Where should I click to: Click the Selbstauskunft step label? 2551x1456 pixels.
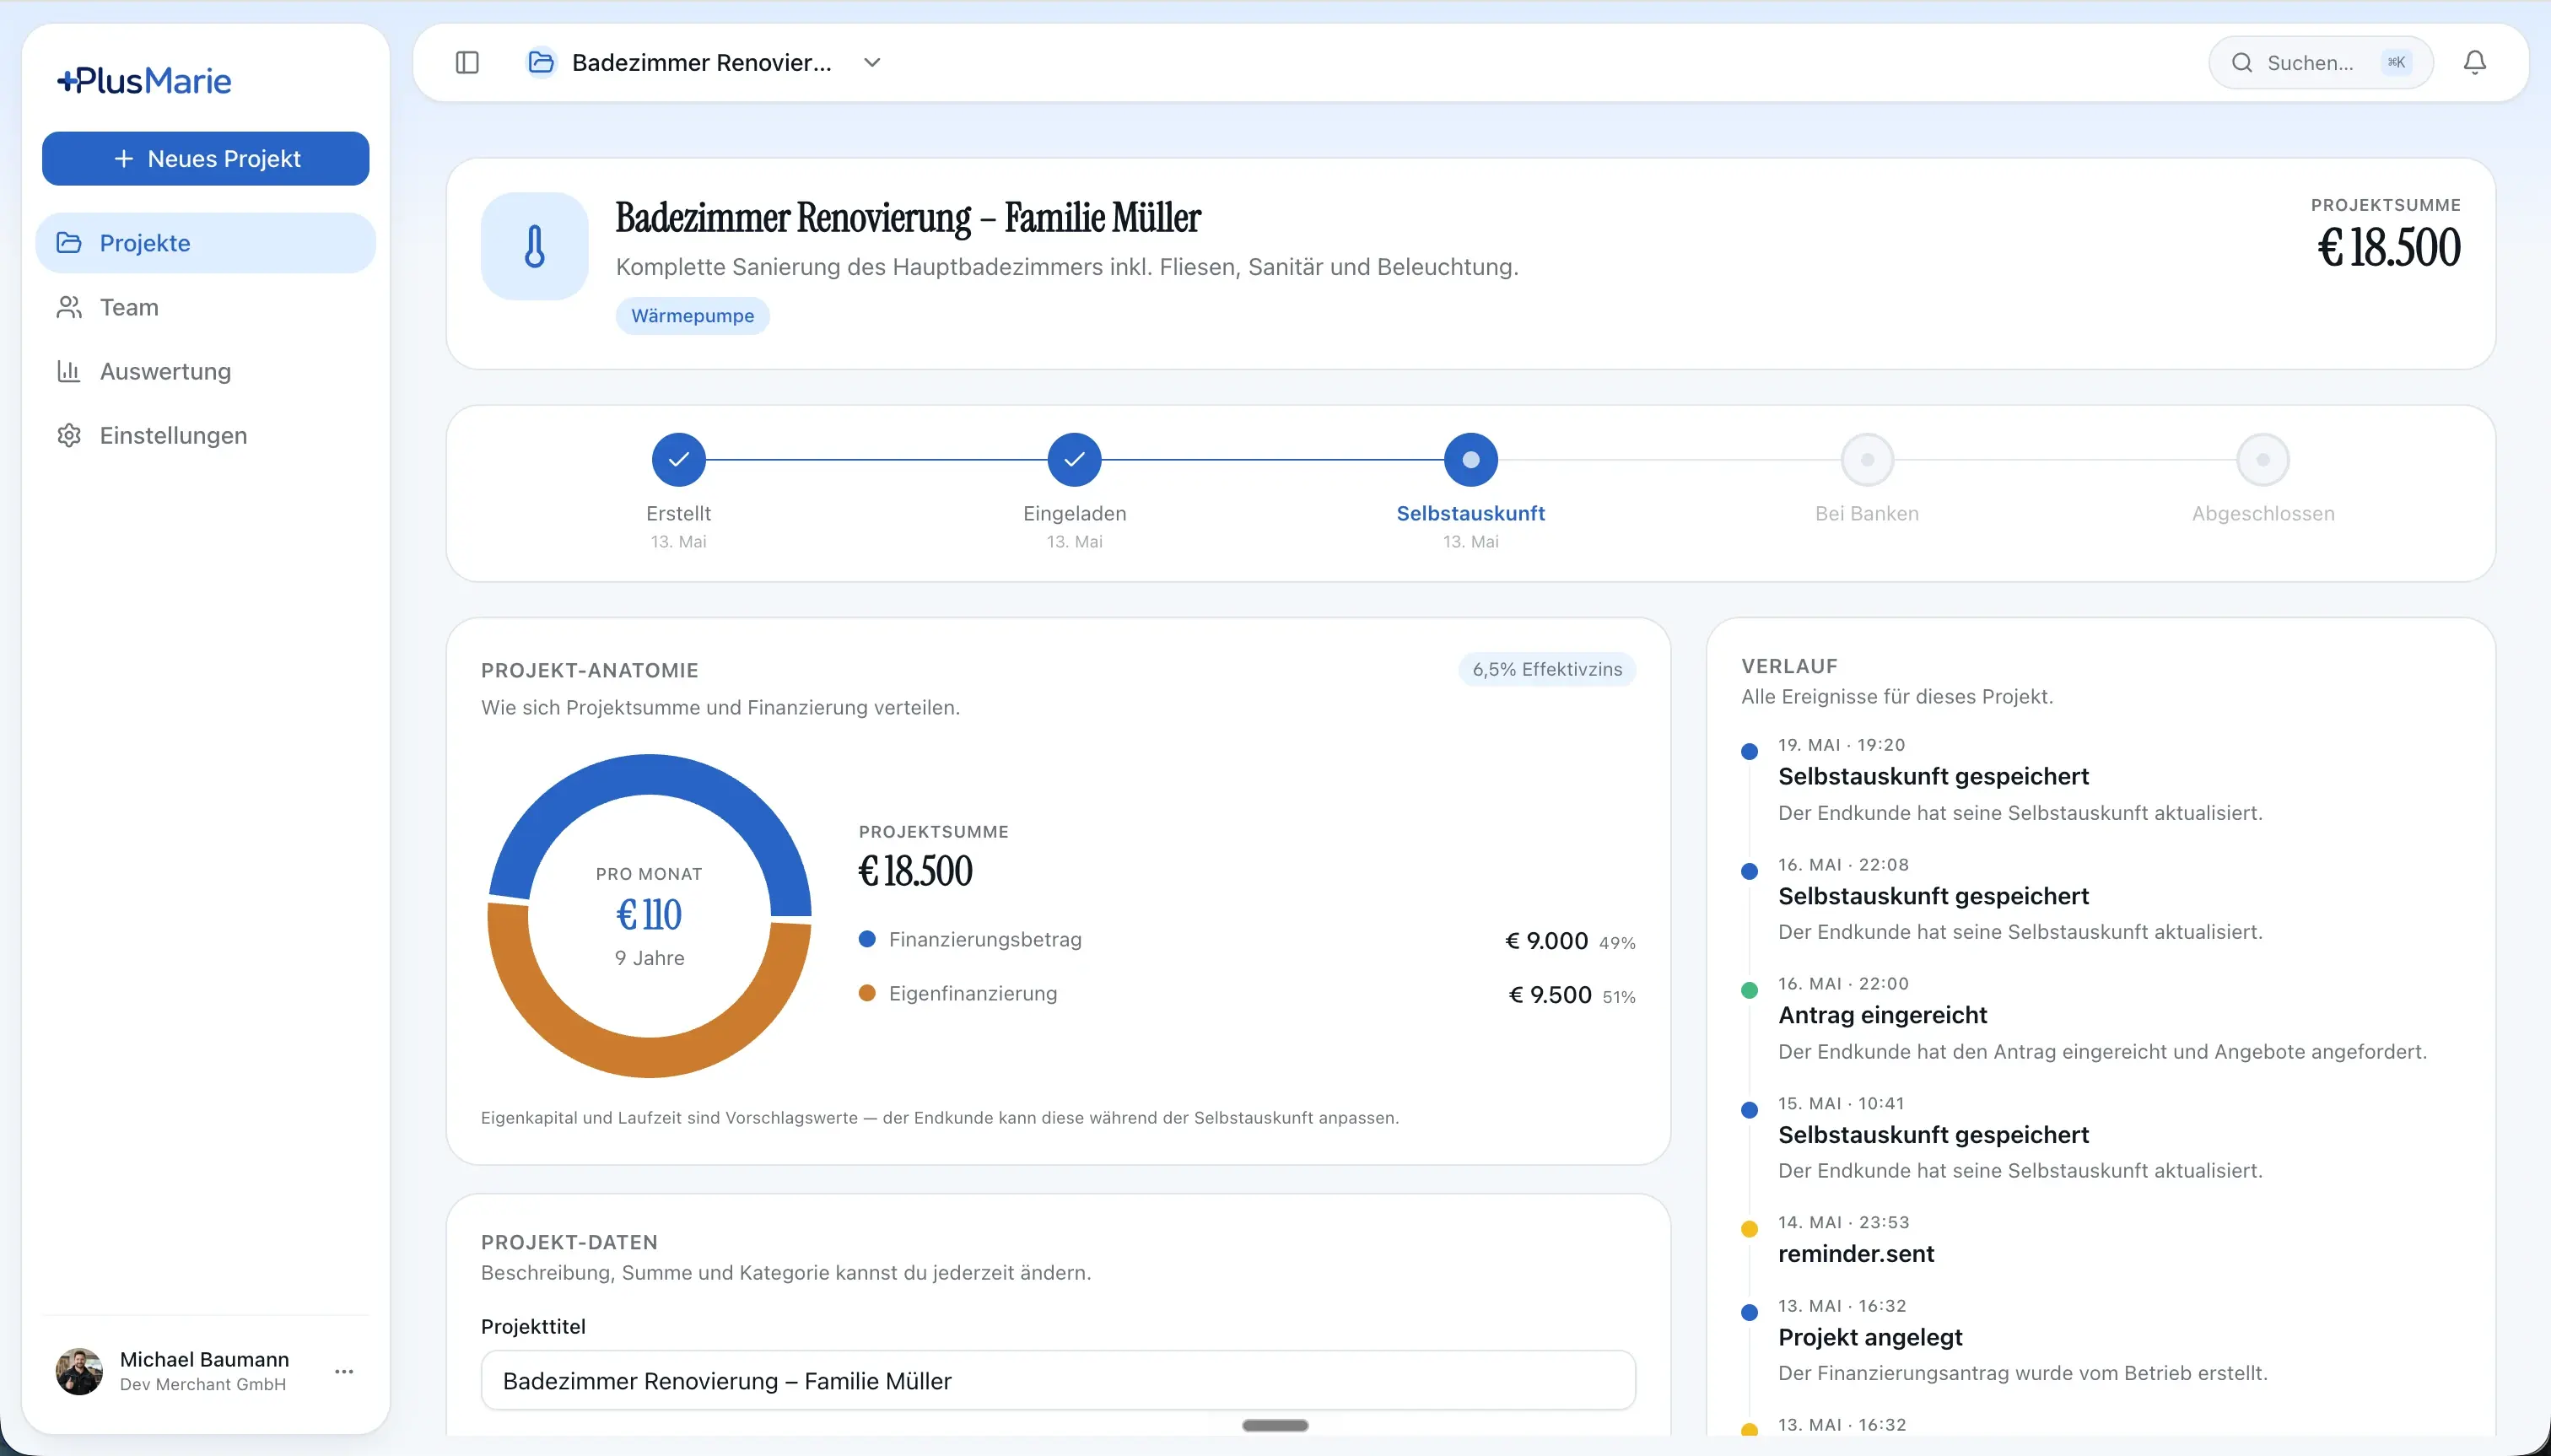pos(1470,513)
